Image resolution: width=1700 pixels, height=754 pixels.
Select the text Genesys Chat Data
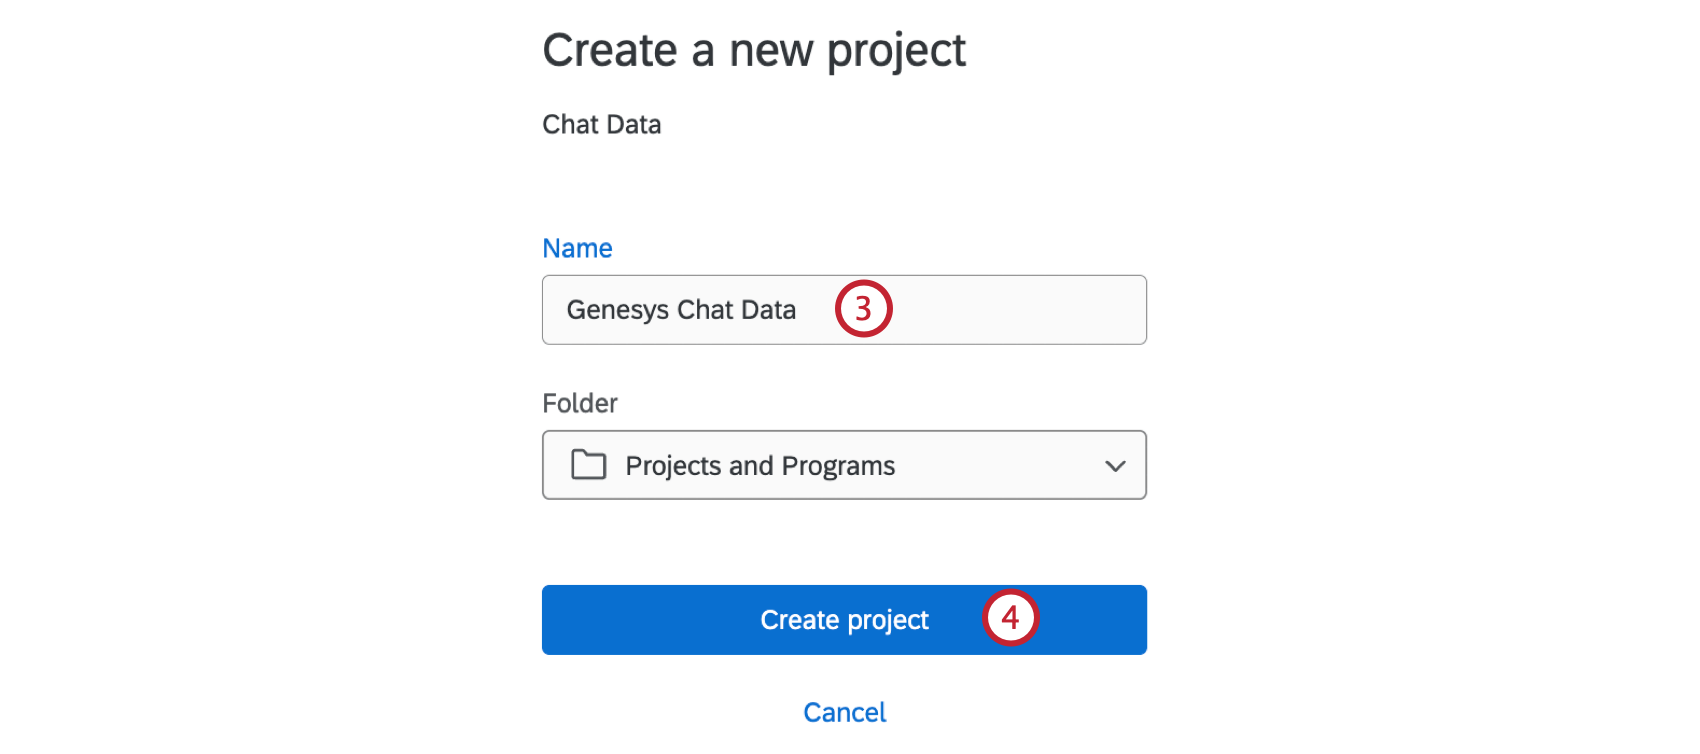(681, 310)
